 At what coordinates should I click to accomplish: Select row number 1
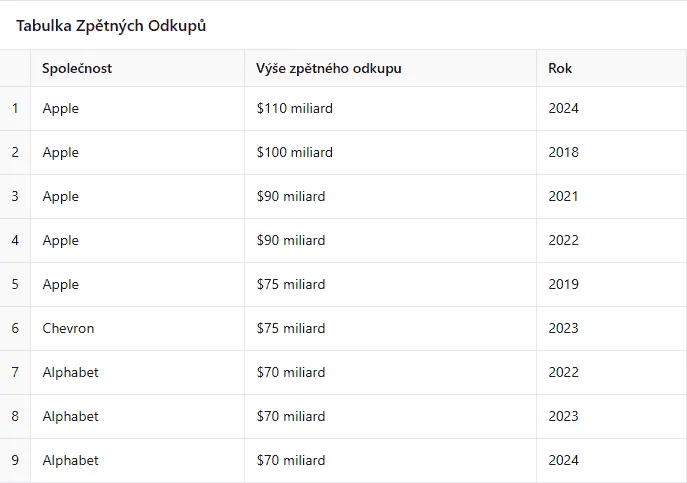pos(15,108)
